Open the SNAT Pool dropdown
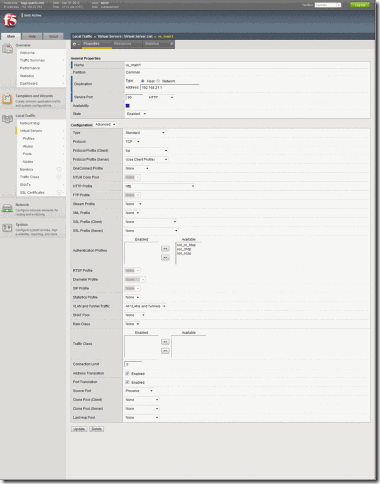 pos(135,315)
